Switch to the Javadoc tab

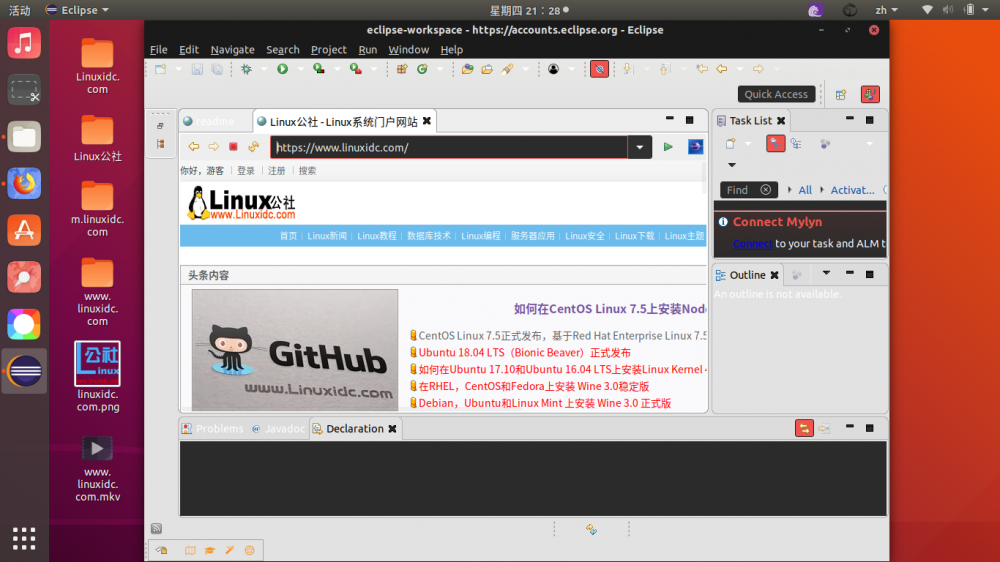[x=279, y=429]
